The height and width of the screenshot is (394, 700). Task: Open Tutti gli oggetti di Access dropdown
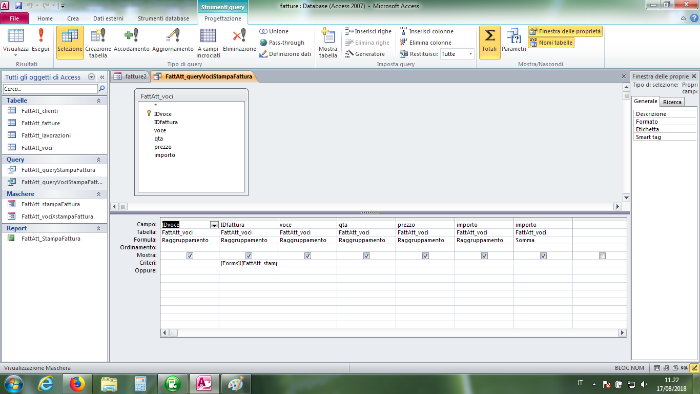pyautogui.click(x=92, y=77)
